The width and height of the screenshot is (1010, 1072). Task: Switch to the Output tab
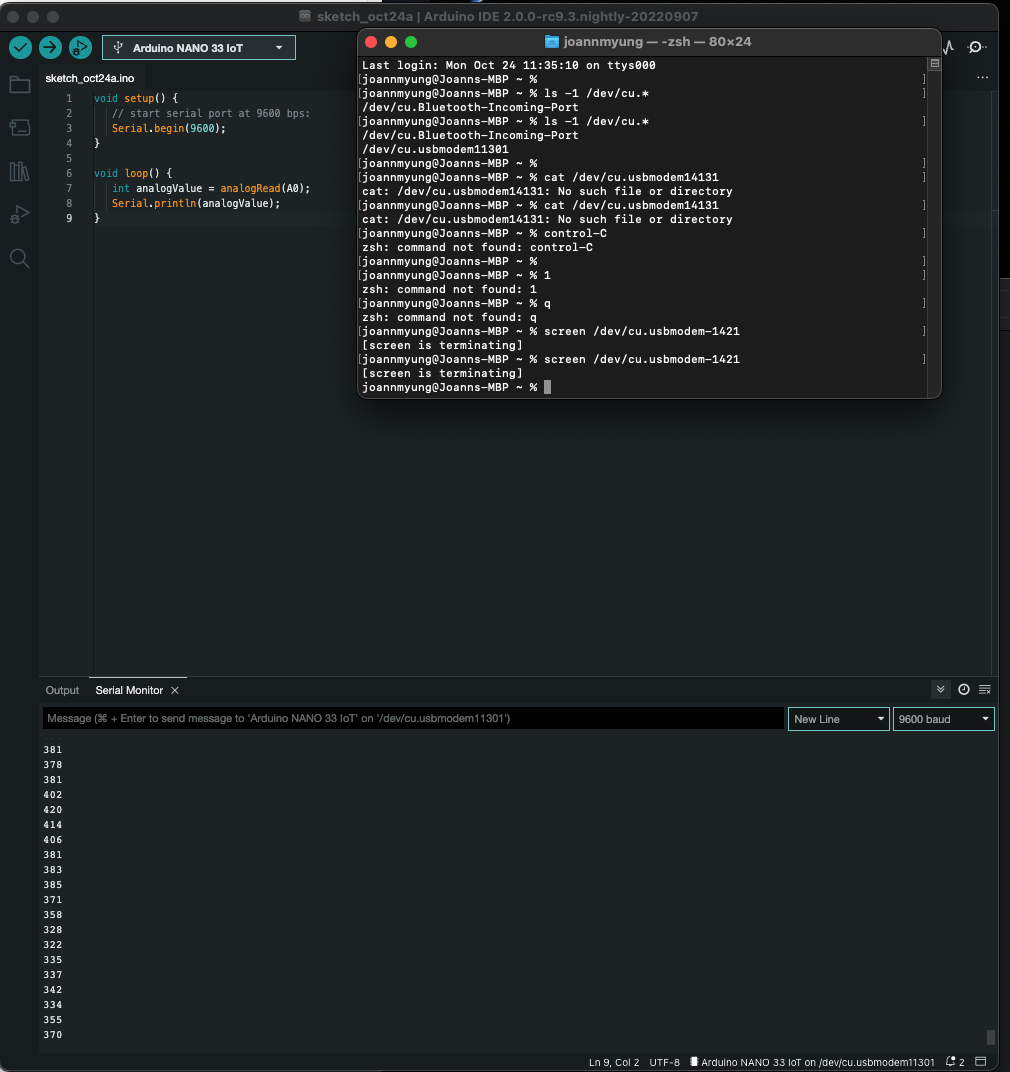click(x=62, y=690)
